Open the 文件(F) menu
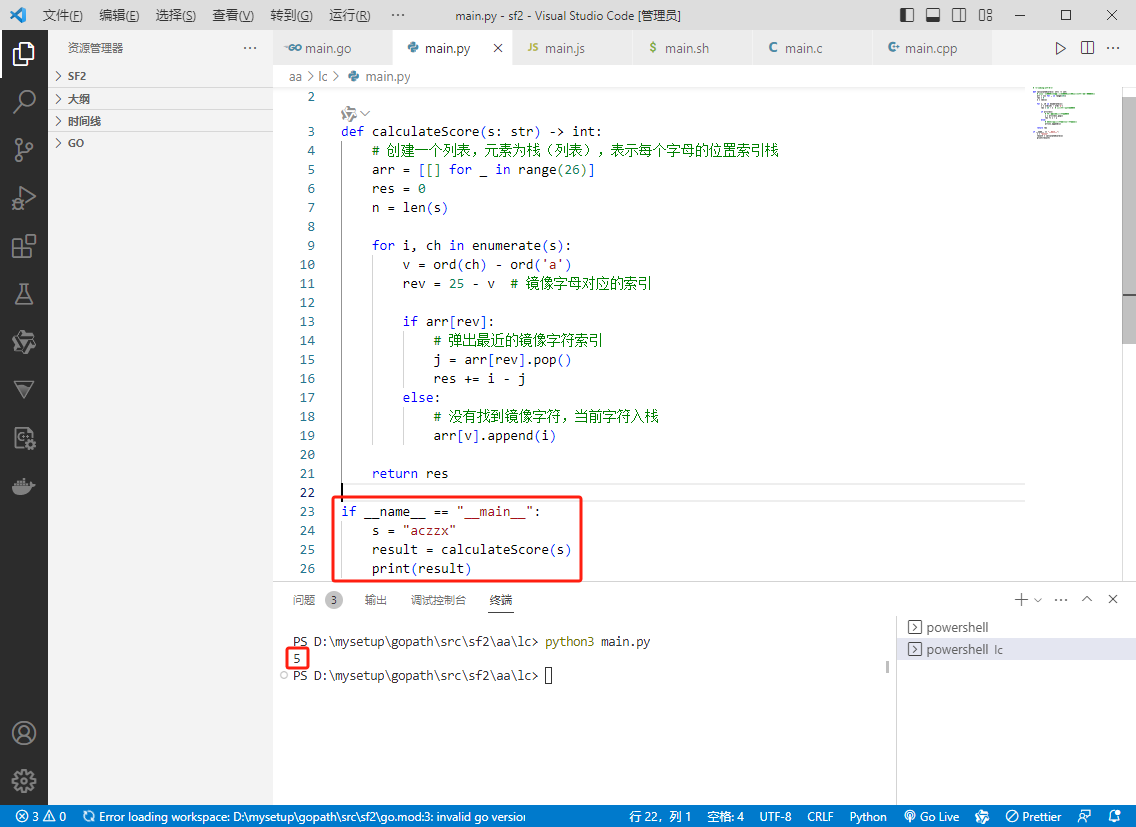 click(x=62, y=15)
